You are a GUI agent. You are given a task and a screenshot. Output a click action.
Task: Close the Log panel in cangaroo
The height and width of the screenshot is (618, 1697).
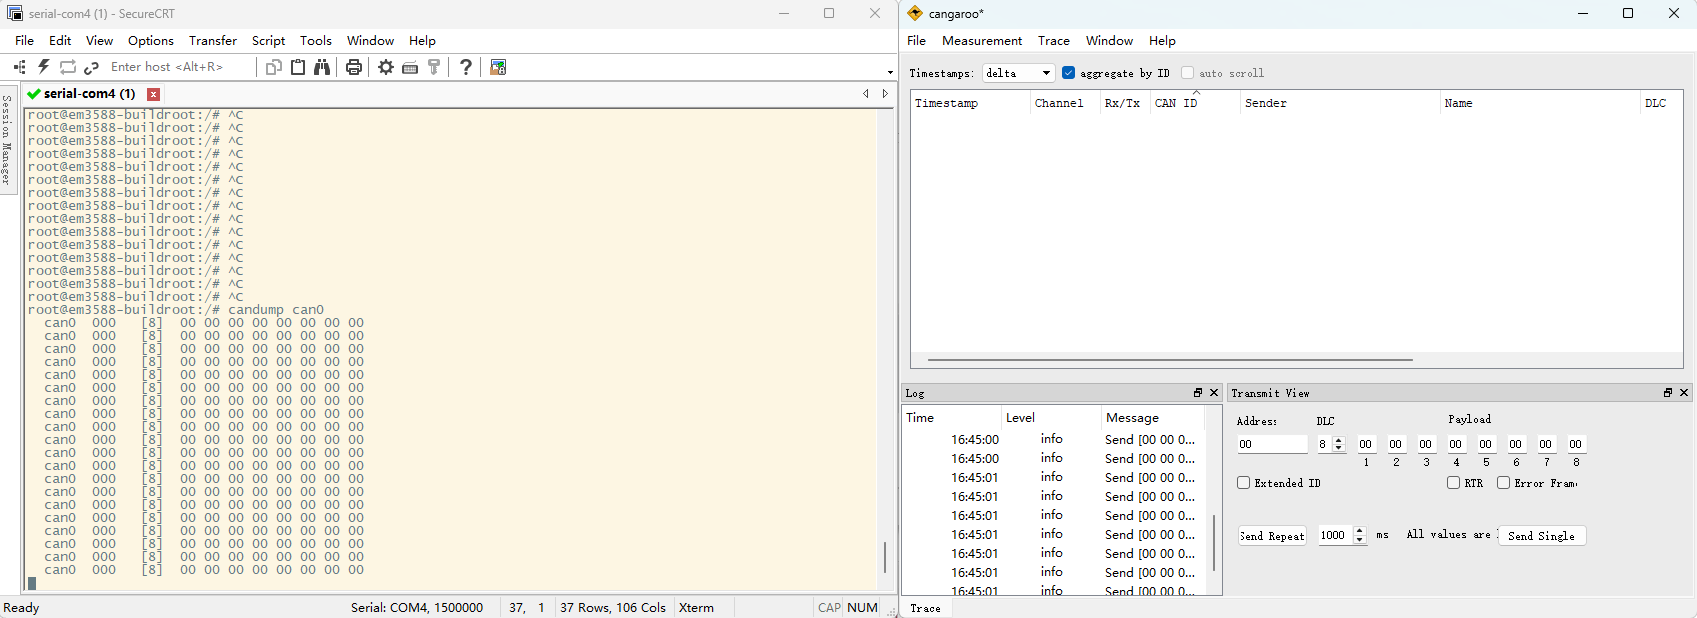(x=1214, y=393)
